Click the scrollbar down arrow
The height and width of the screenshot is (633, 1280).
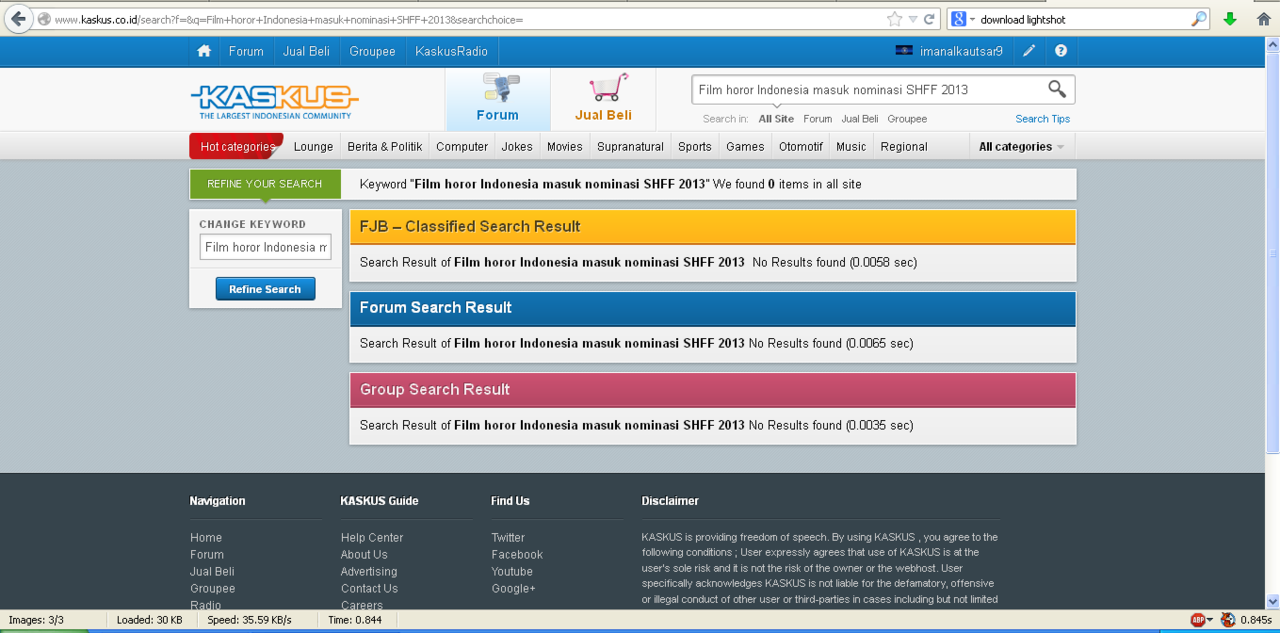[1272, 601]
